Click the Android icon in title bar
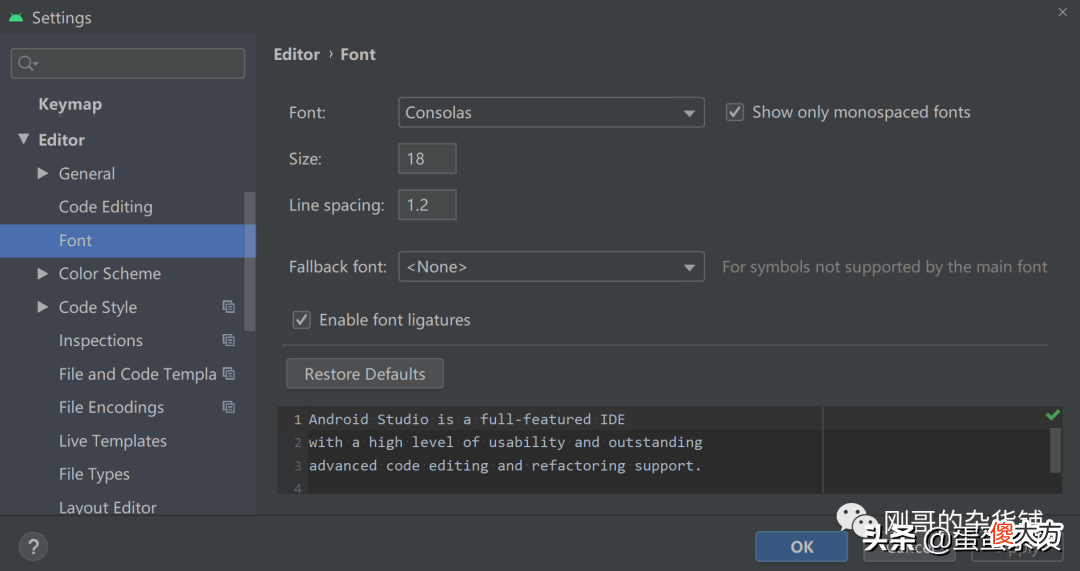 click(16, 17)
